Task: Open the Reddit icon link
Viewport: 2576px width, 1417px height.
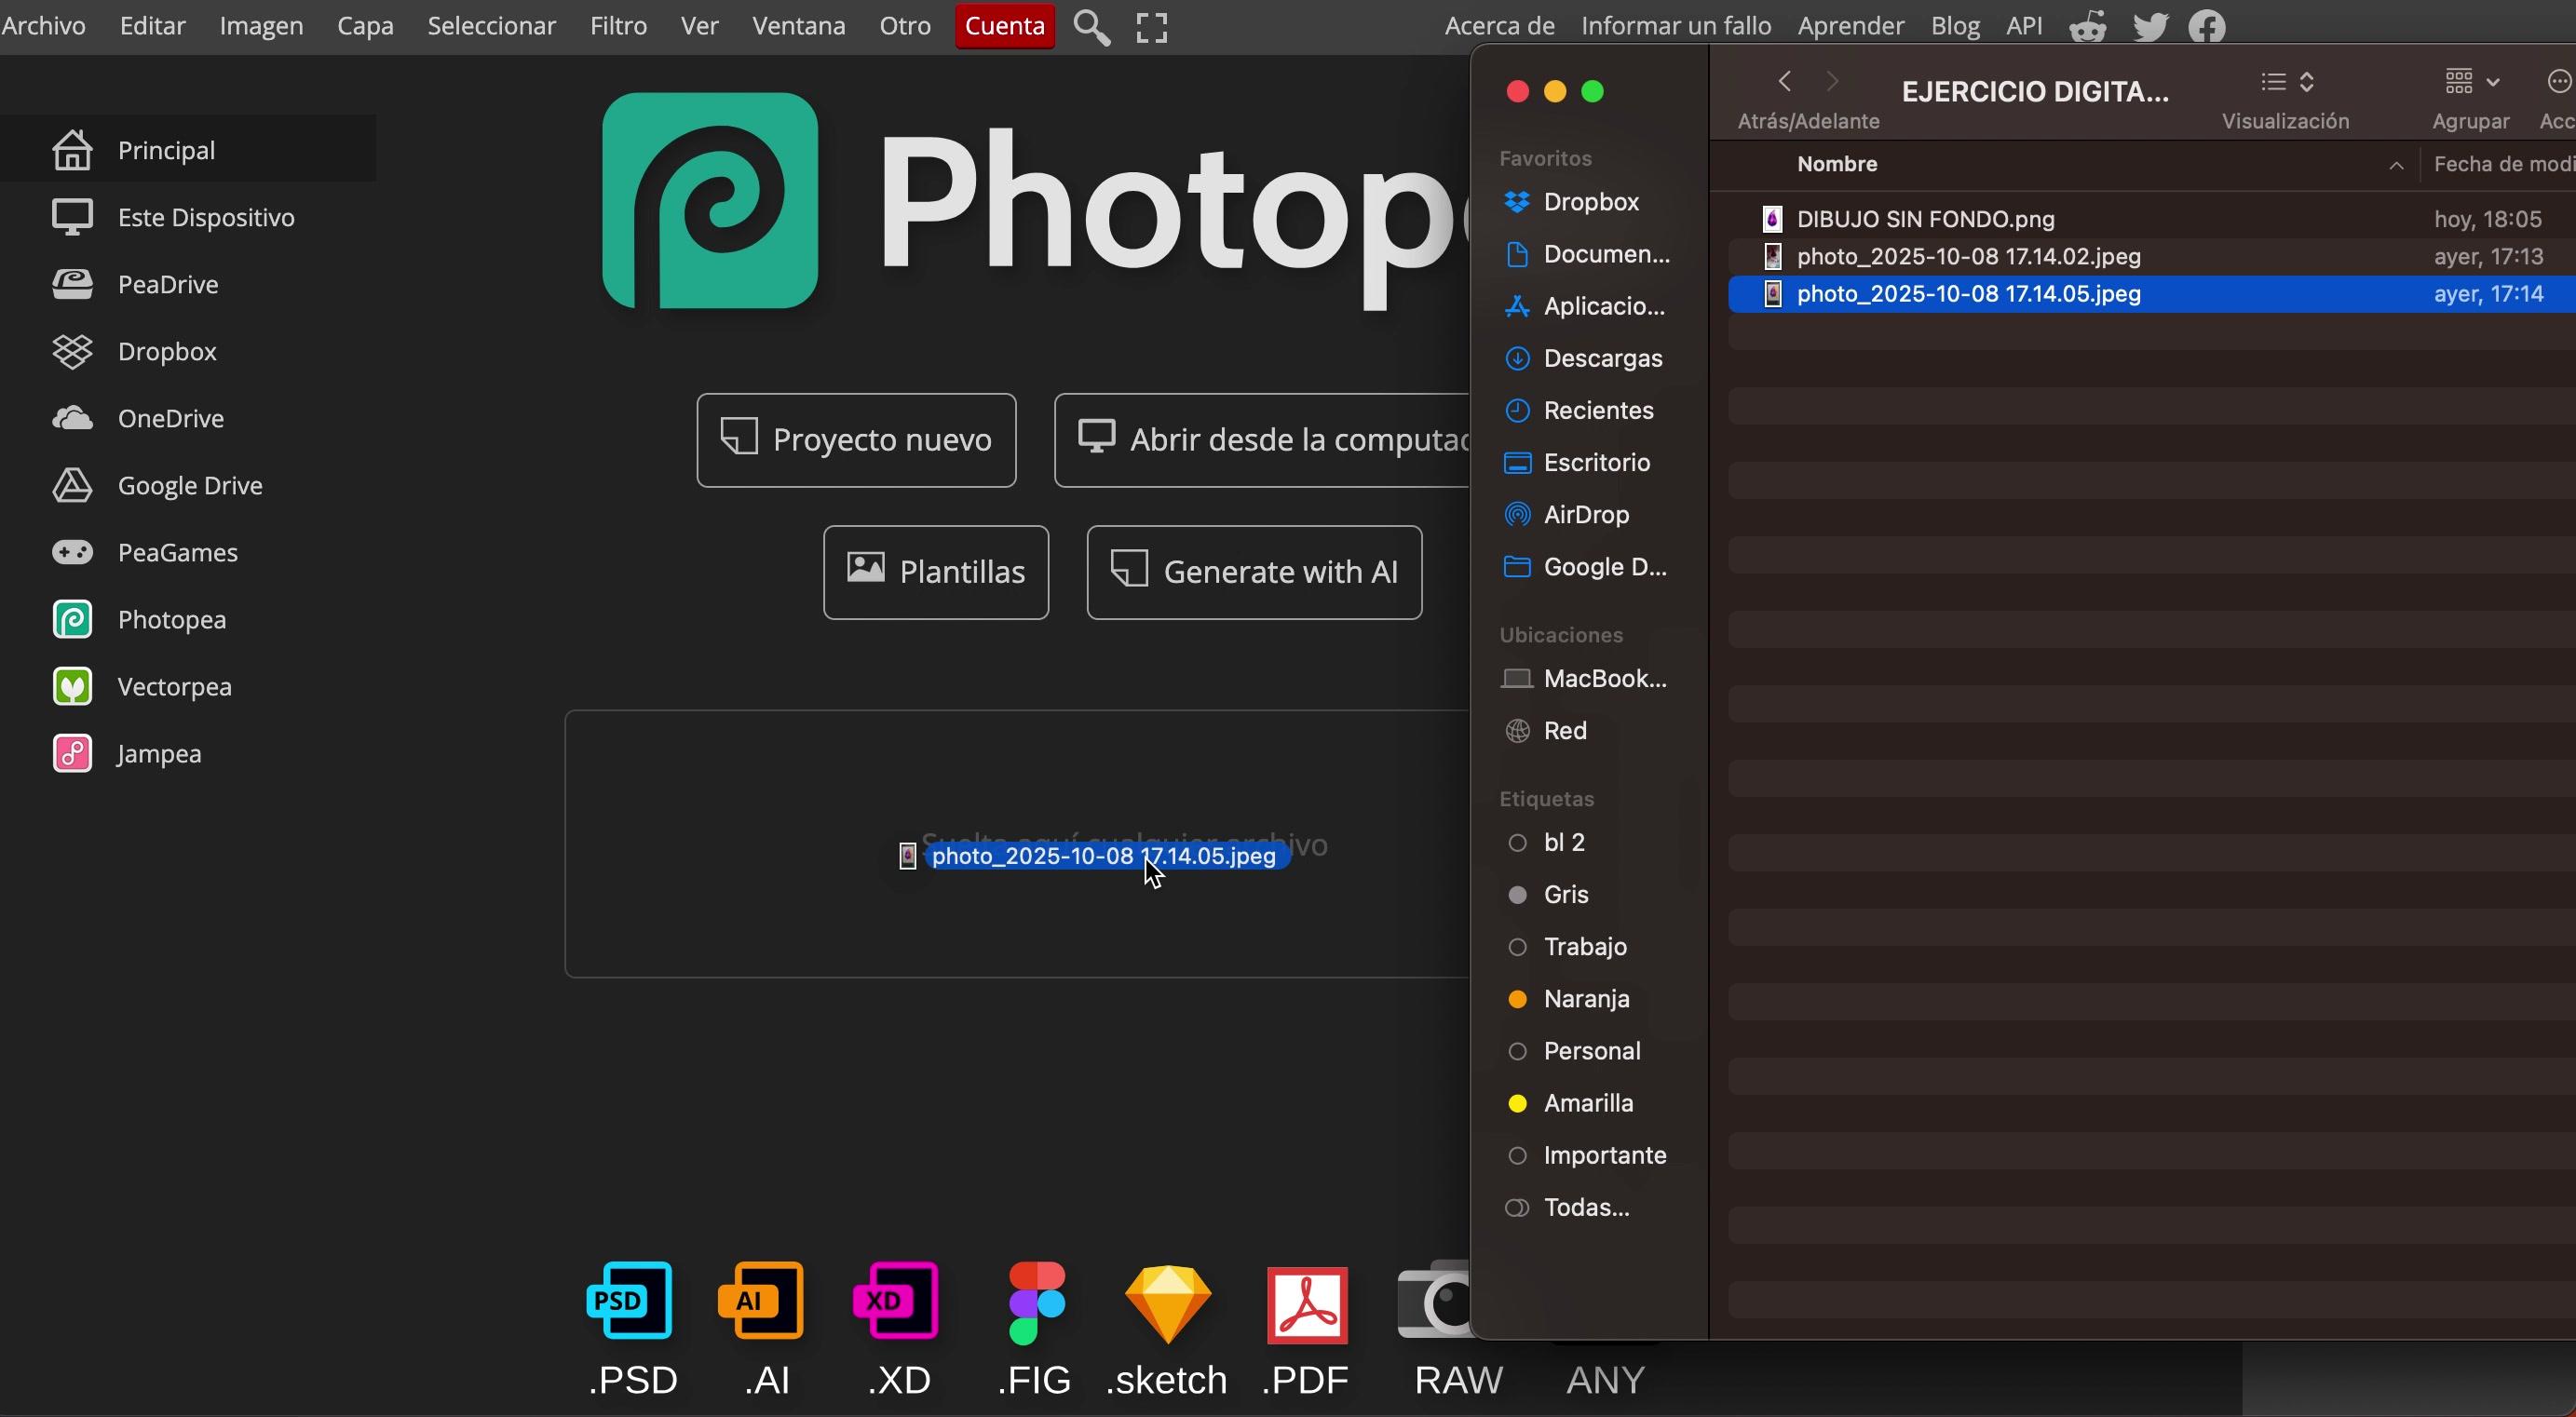Action: point(2088,27)
